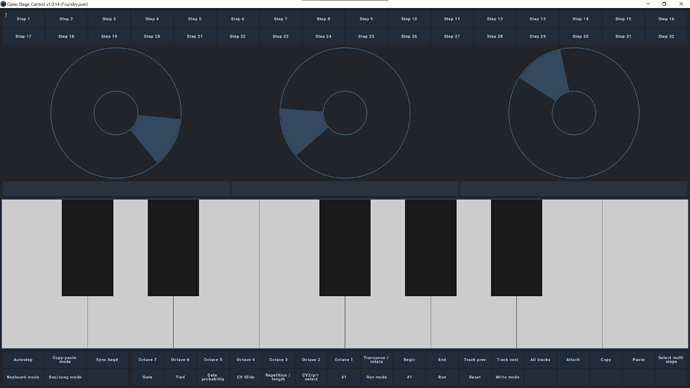Viewport: 690px width, 388px height.
Task: Click the Run button
Action: click(442, 377)
